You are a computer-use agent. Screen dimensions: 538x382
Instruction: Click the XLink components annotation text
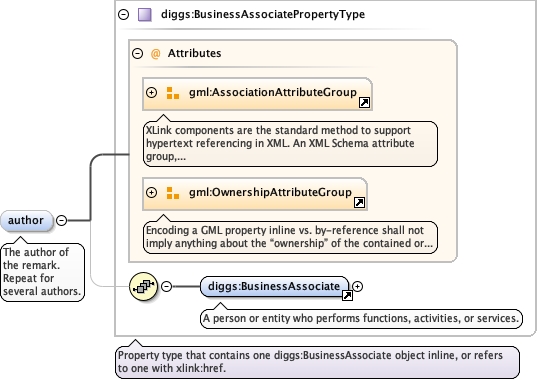coord(290,143)
